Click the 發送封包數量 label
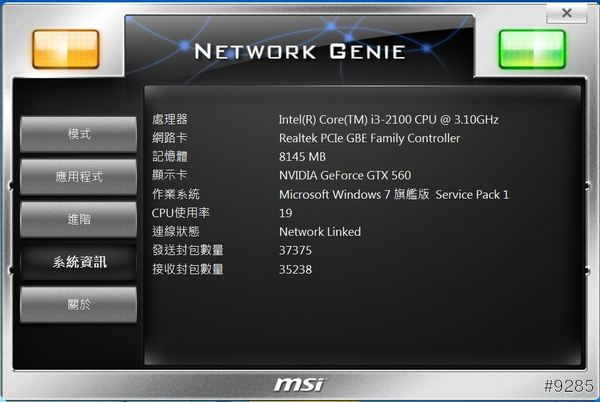The image size is (600, 402). click(x=188, y=250)
